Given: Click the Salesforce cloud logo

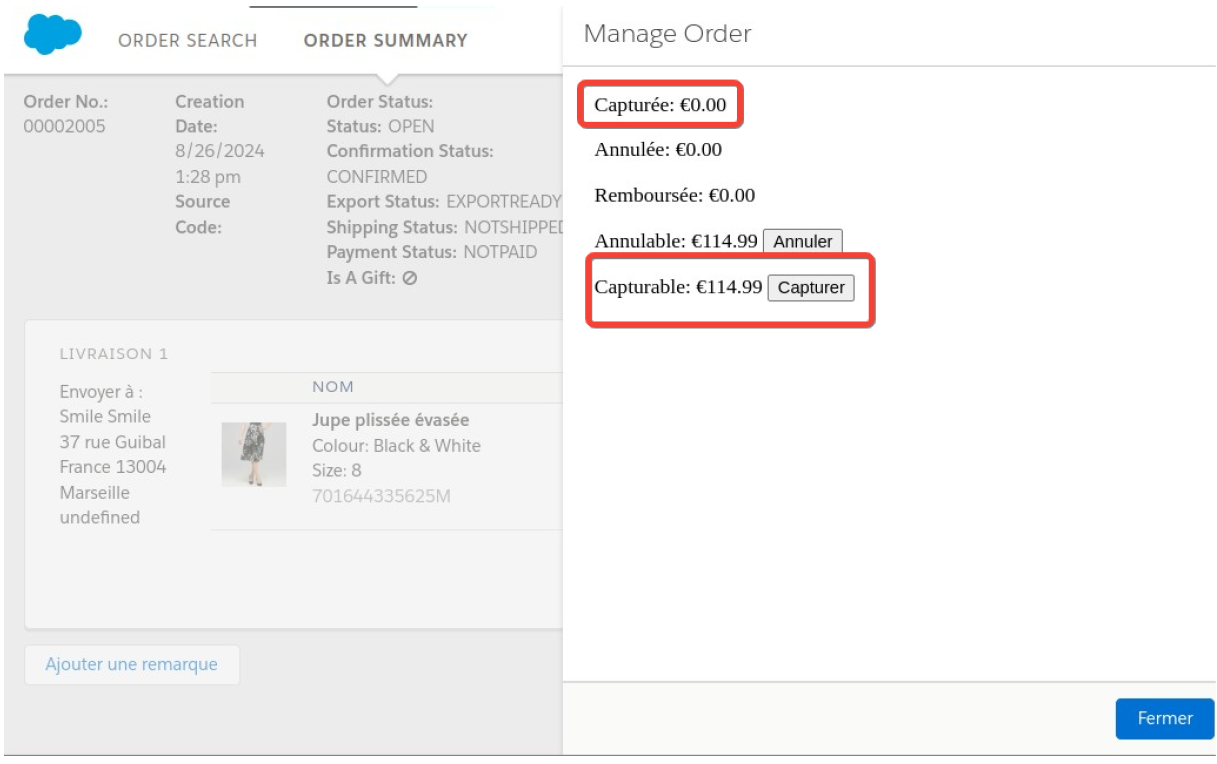Looking at the screenshot, I should 52,35.
